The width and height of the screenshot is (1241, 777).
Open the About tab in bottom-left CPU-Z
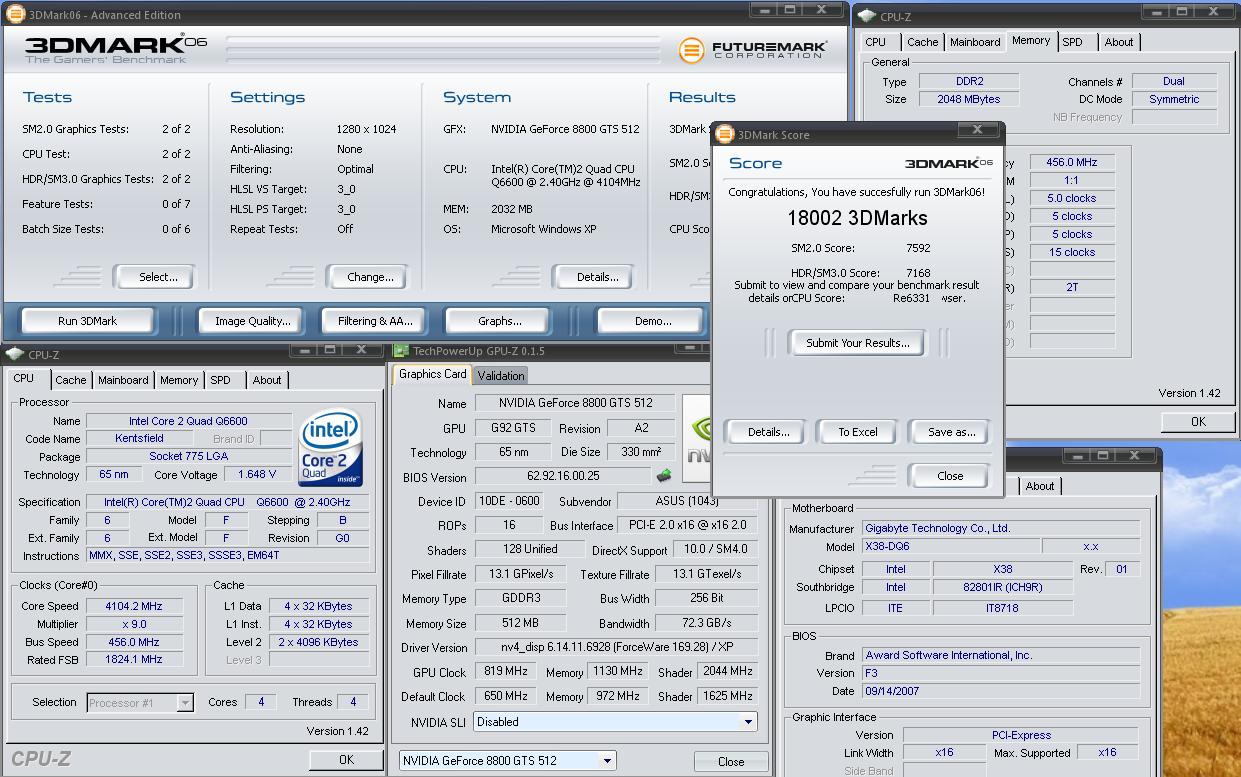coord(267,380)
